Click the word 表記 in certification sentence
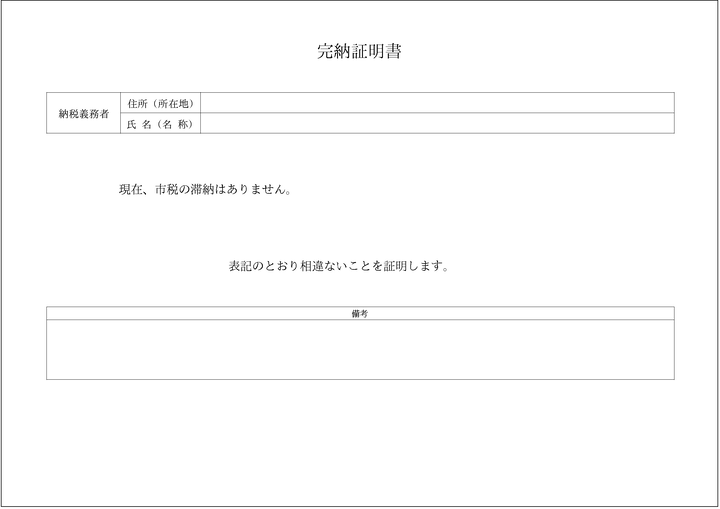Screen dimensions: 720x509 [240, 267]
